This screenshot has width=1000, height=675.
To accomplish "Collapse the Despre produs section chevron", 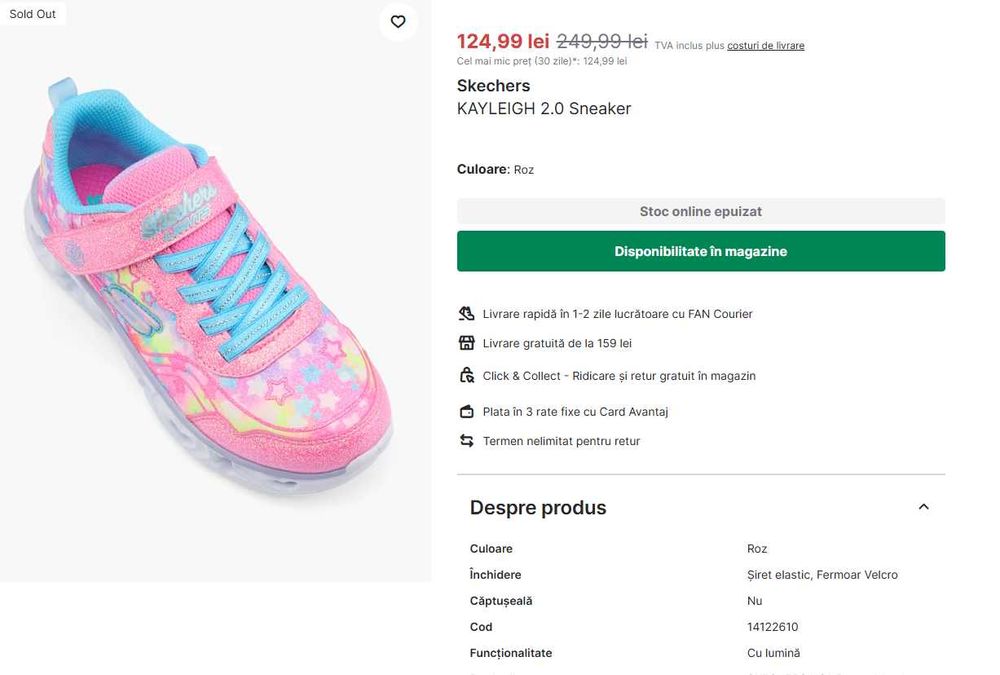I will point(923,507).
